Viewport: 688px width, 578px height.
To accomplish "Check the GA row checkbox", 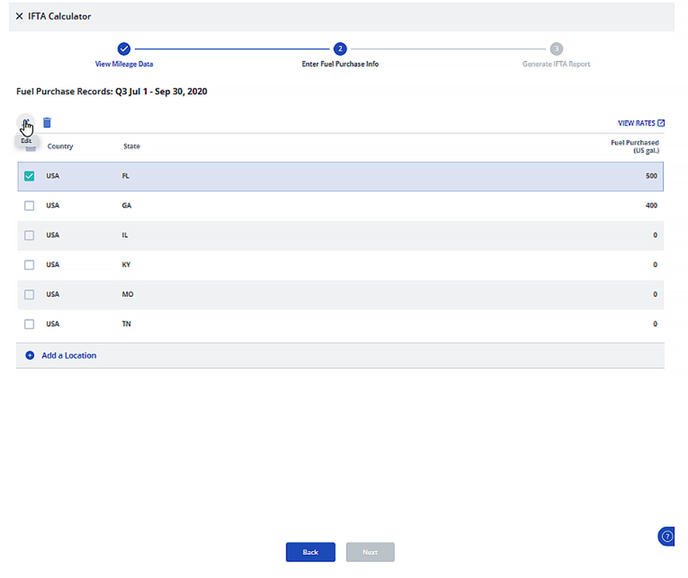I will 29,205.
